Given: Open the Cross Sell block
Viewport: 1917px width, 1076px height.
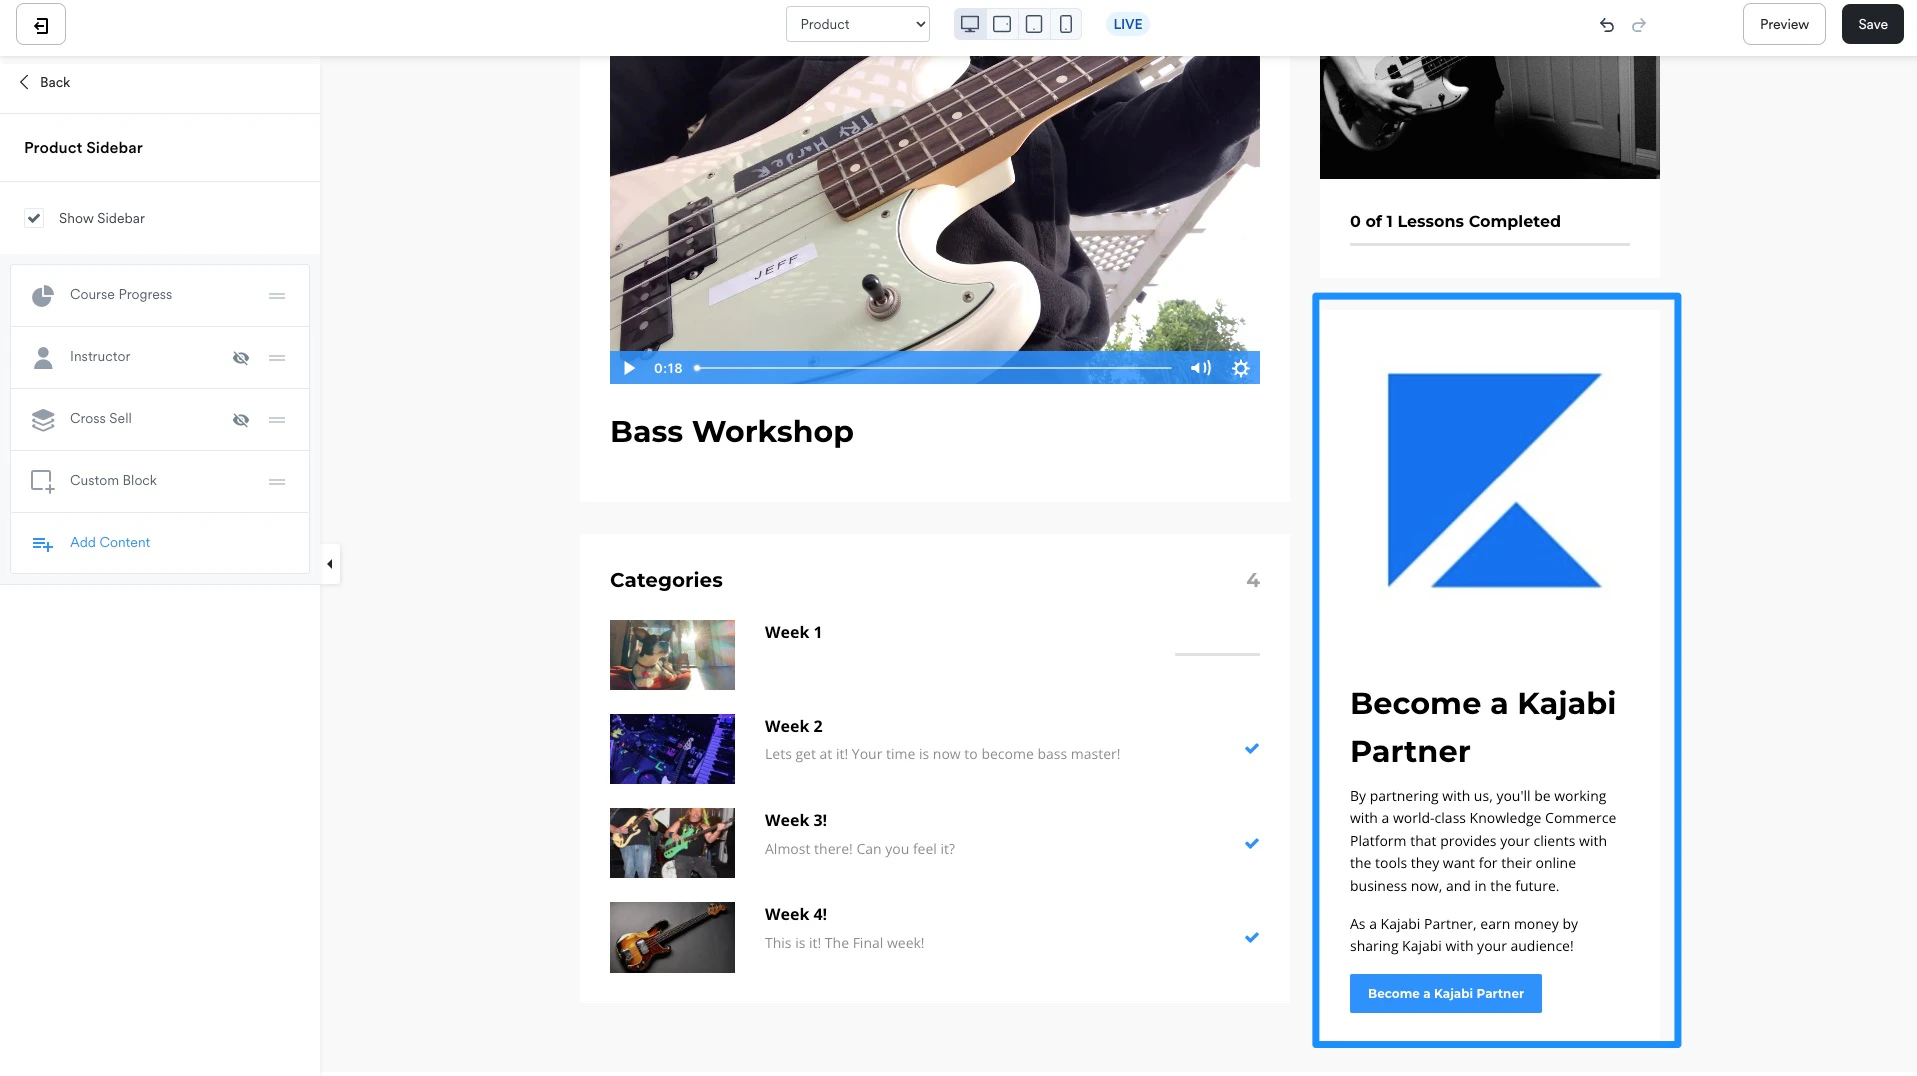Looking at the screenshot, I should click(160, 419).
